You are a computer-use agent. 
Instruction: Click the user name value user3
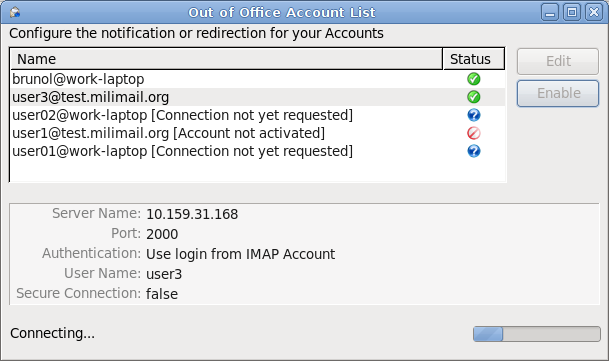click(x=164, y=274)
